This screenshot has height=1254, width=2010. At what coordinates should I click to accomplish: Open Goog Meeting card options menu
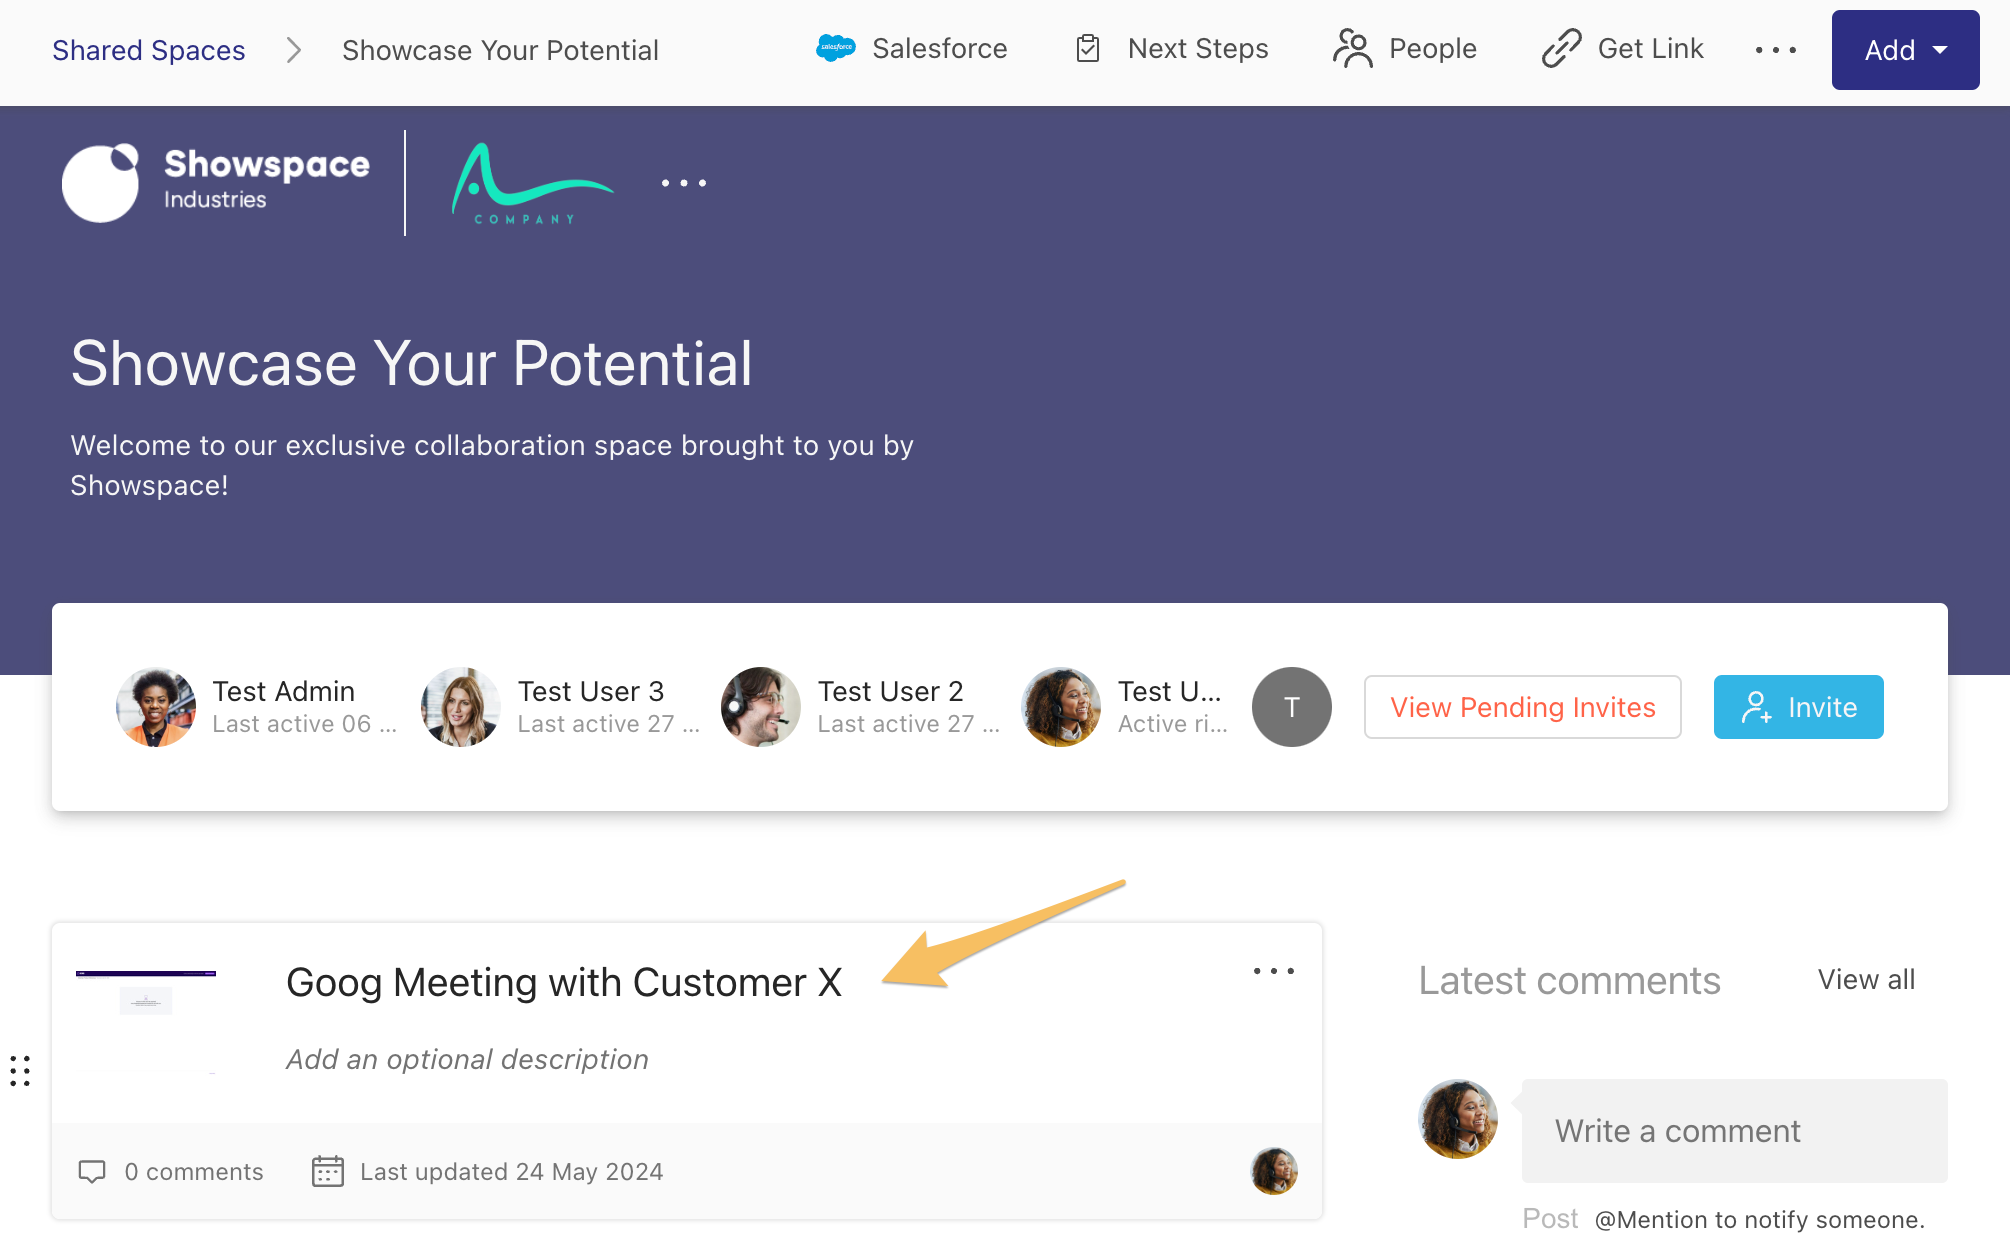[x=1274, y=971]
